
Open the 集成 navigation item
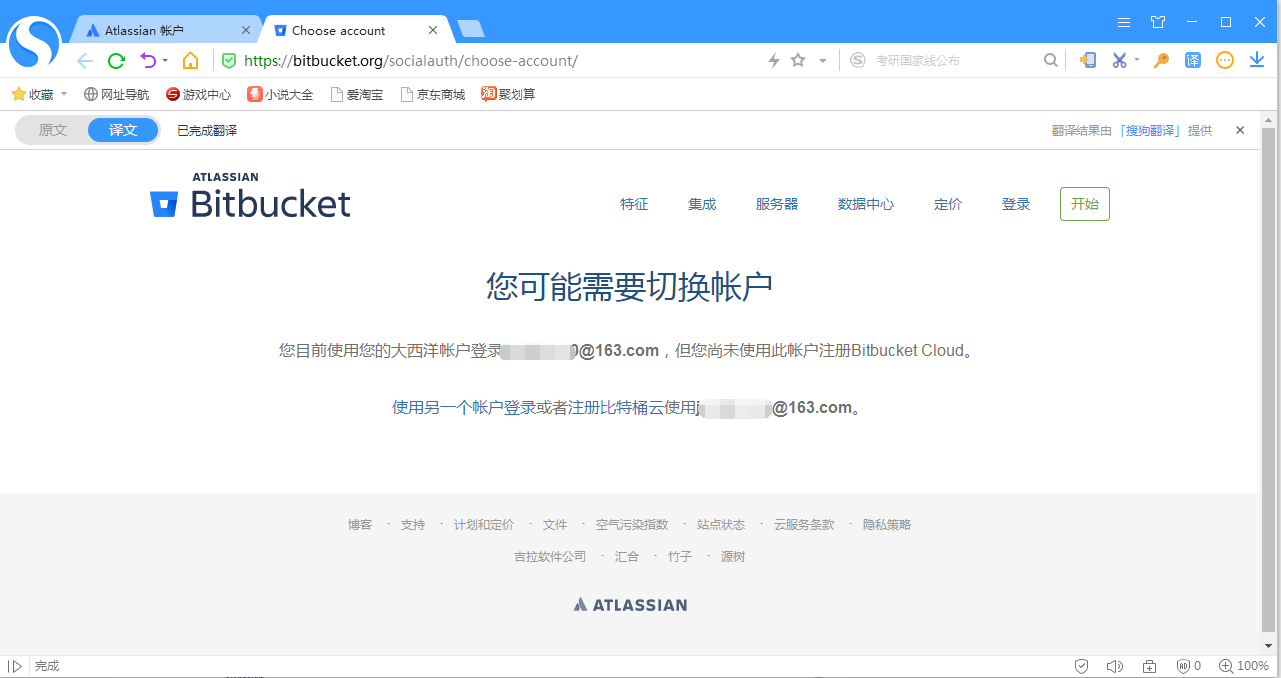coord(702,204)
